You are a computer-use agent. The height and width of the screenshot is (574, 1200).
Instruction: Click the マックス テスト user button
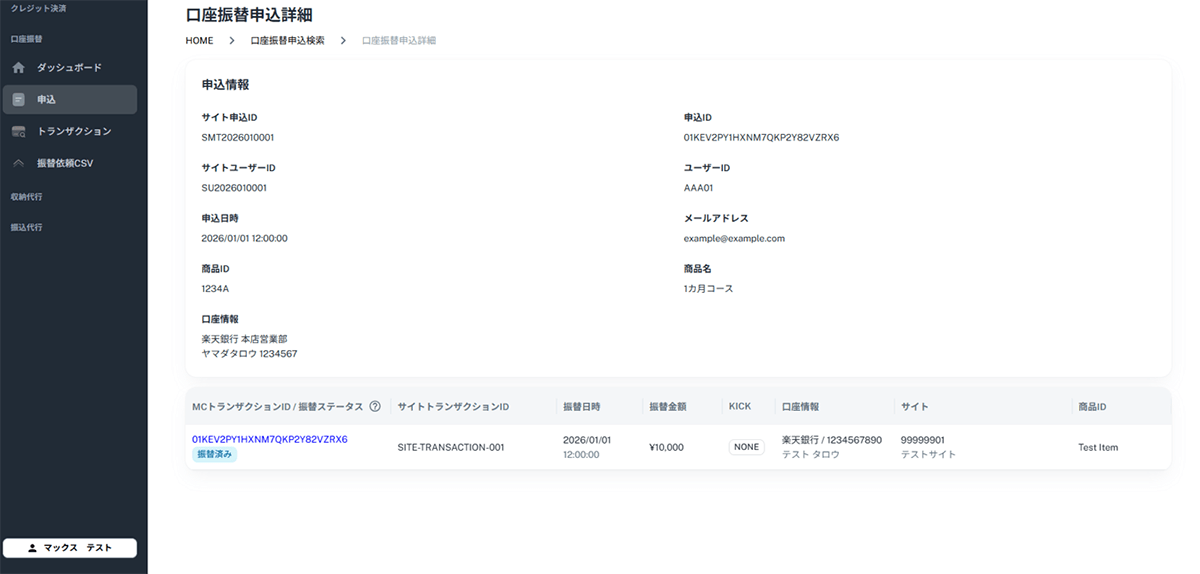(70, 548)
